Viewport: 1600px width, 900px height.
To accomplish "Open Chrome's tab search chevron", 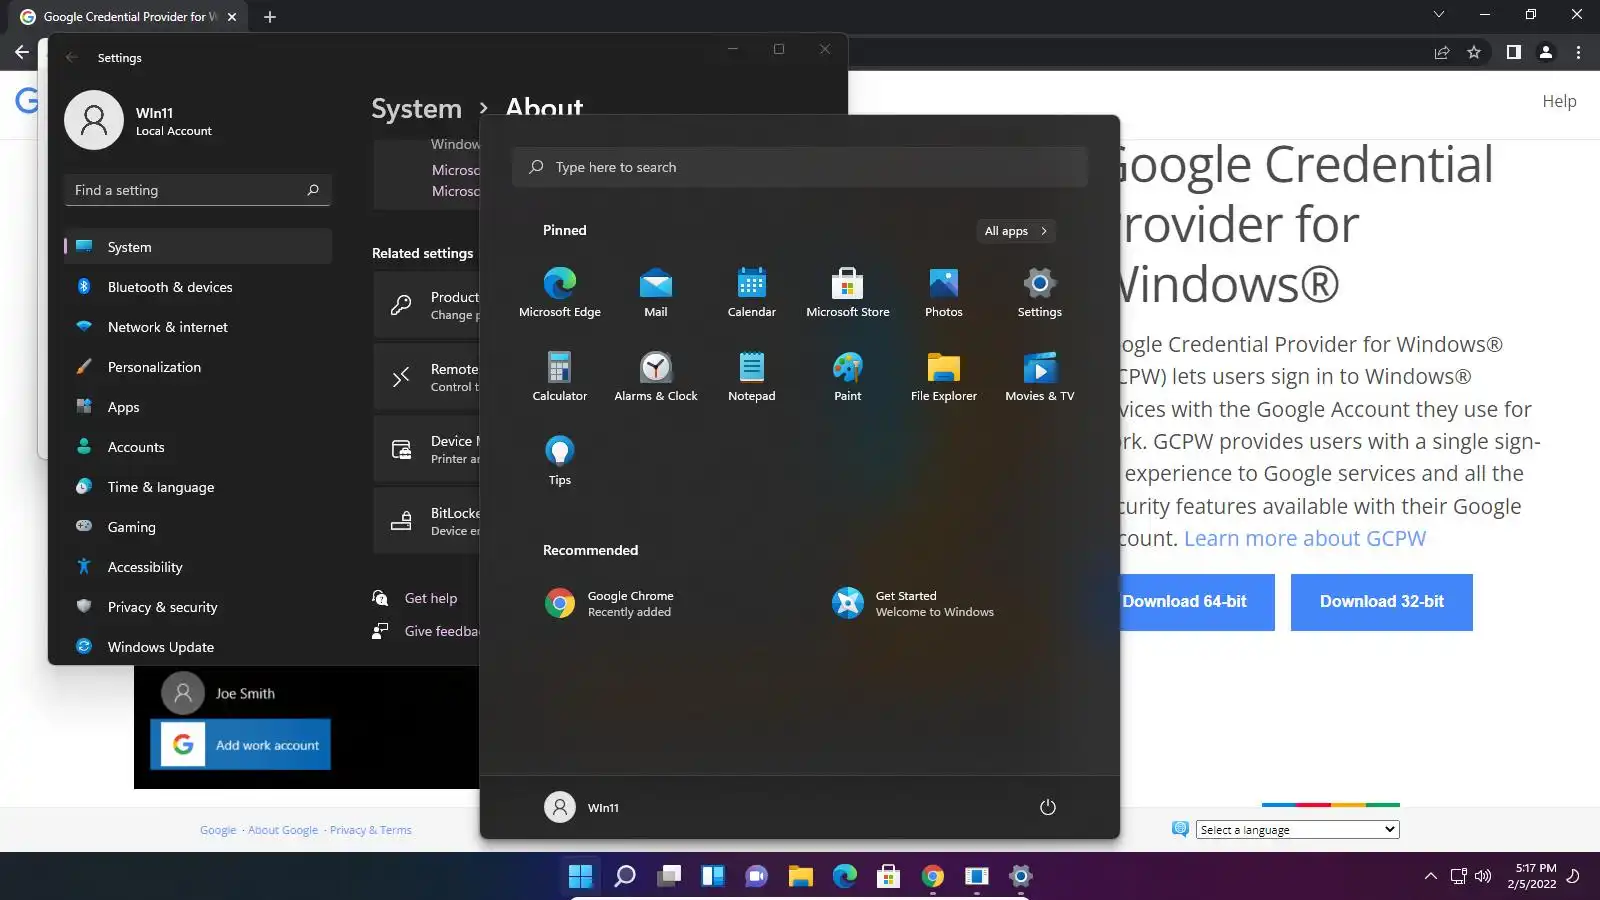I will click(x=1439, y=15).
